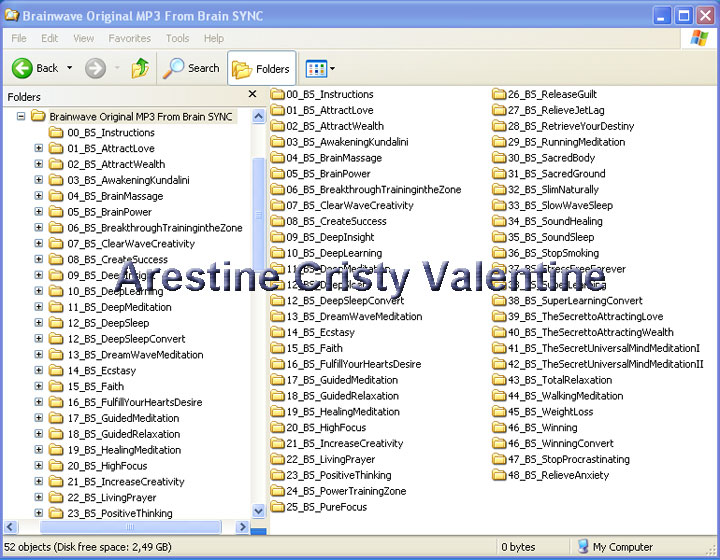Expand 04_BS_BrainMassage tree node
Viewport: 720px width, 560px height.
39,196
